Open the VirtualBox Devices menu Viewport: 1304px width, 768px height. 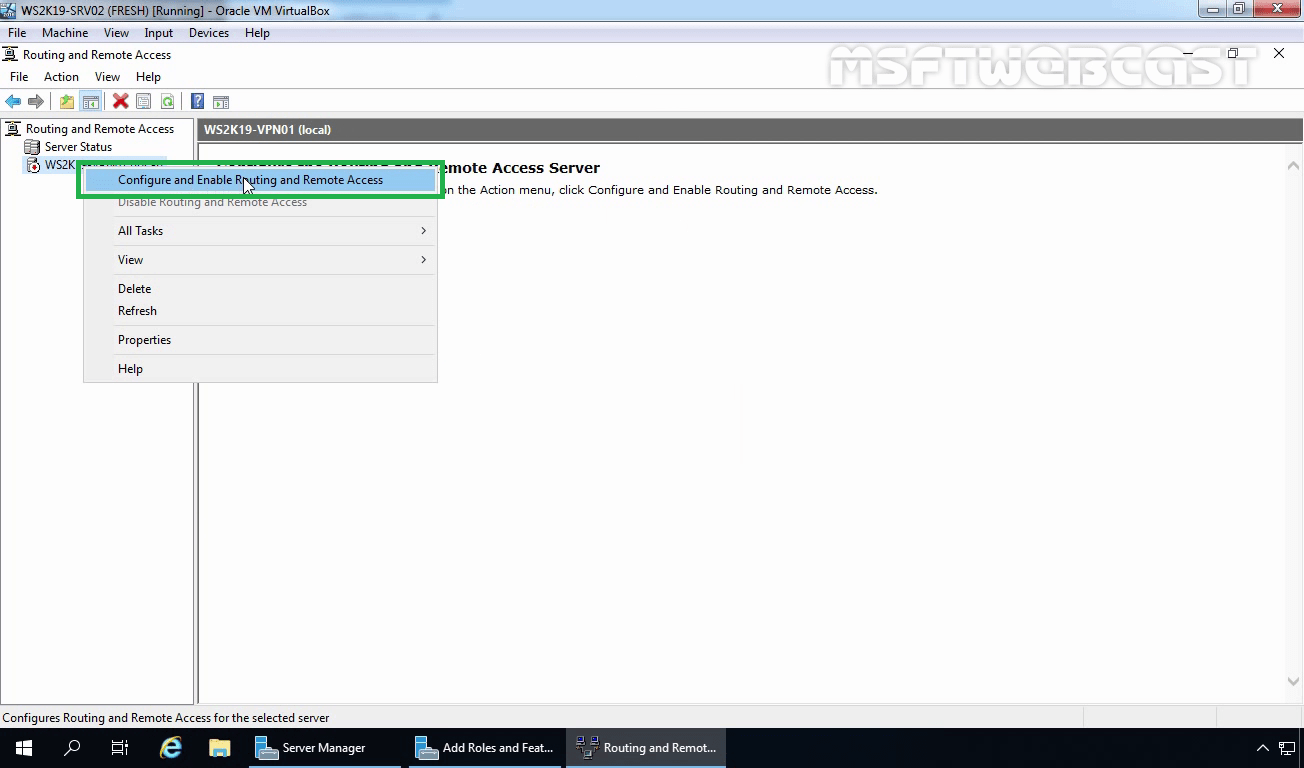point(209,33)
